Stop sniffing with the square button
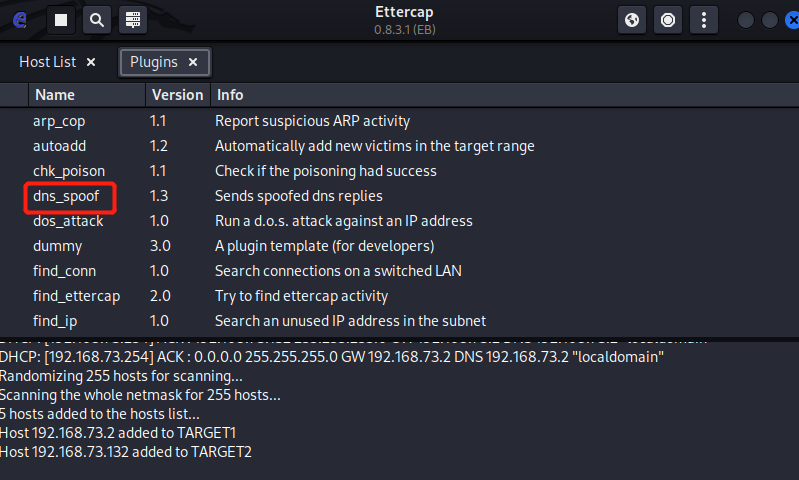This screenshot has width=799, height=480. point(61,19)
